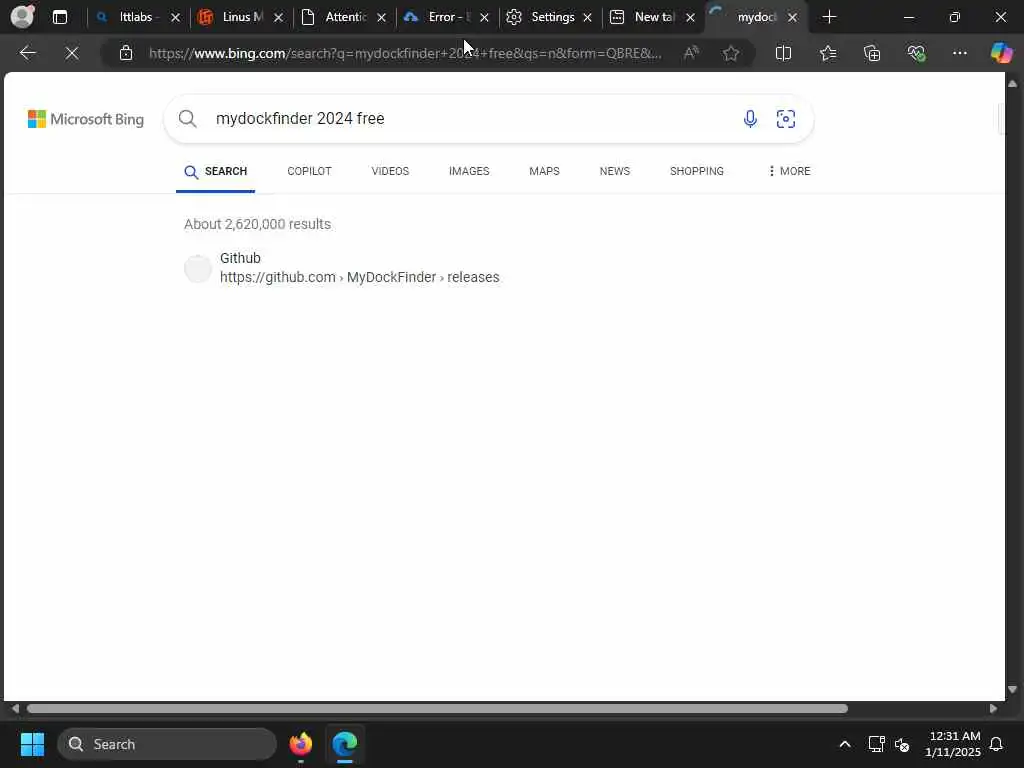Add this page to favorites star

coord(731,53)
